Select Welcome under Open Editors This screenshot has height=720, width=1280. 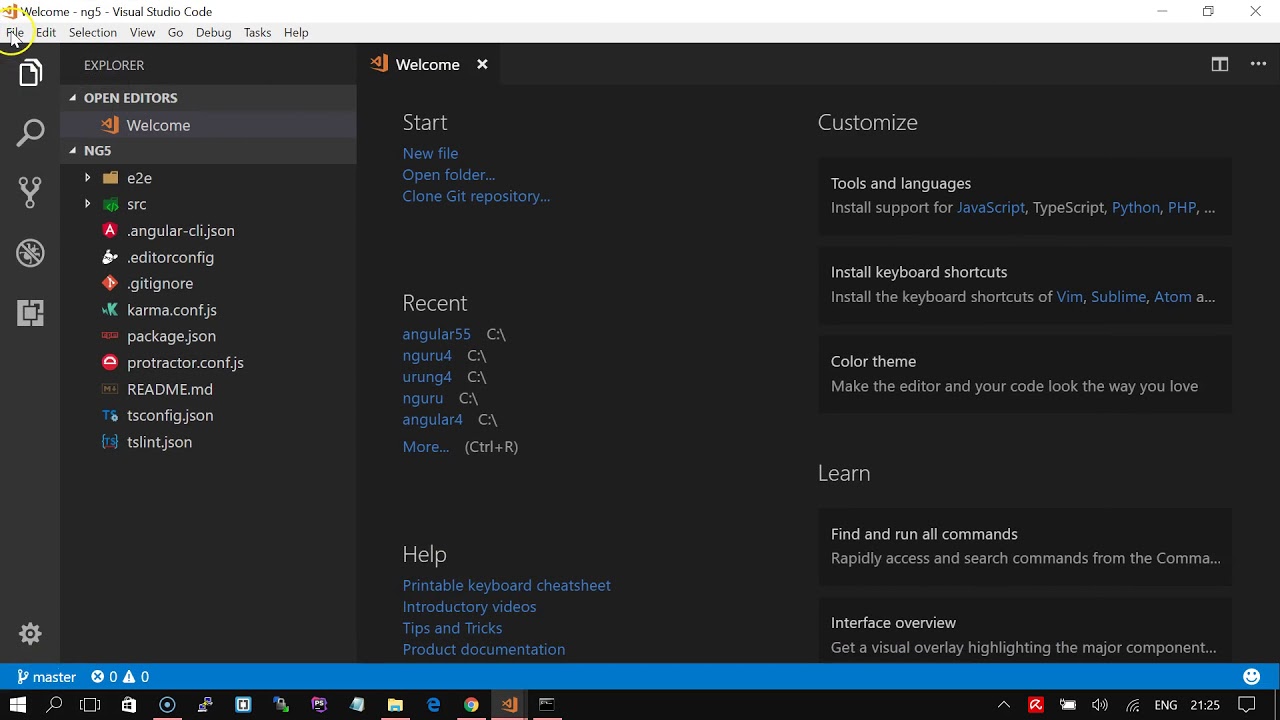[208, 125]
